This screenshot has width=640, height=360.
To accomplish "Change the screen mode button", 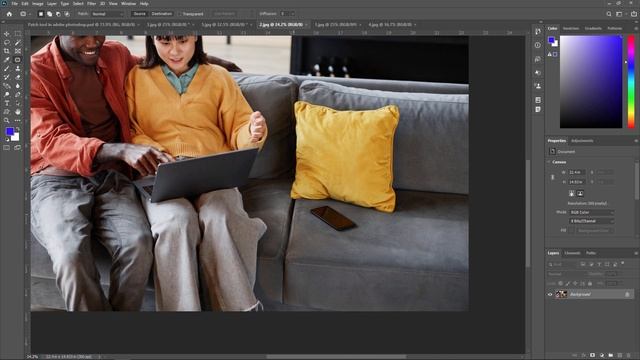I will (18, 148).
